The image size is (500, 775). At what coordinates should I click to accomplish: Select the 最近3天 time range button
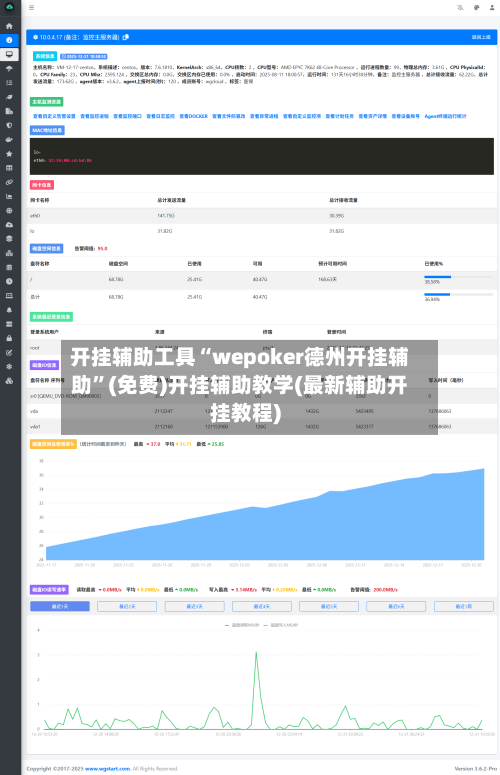195,606
